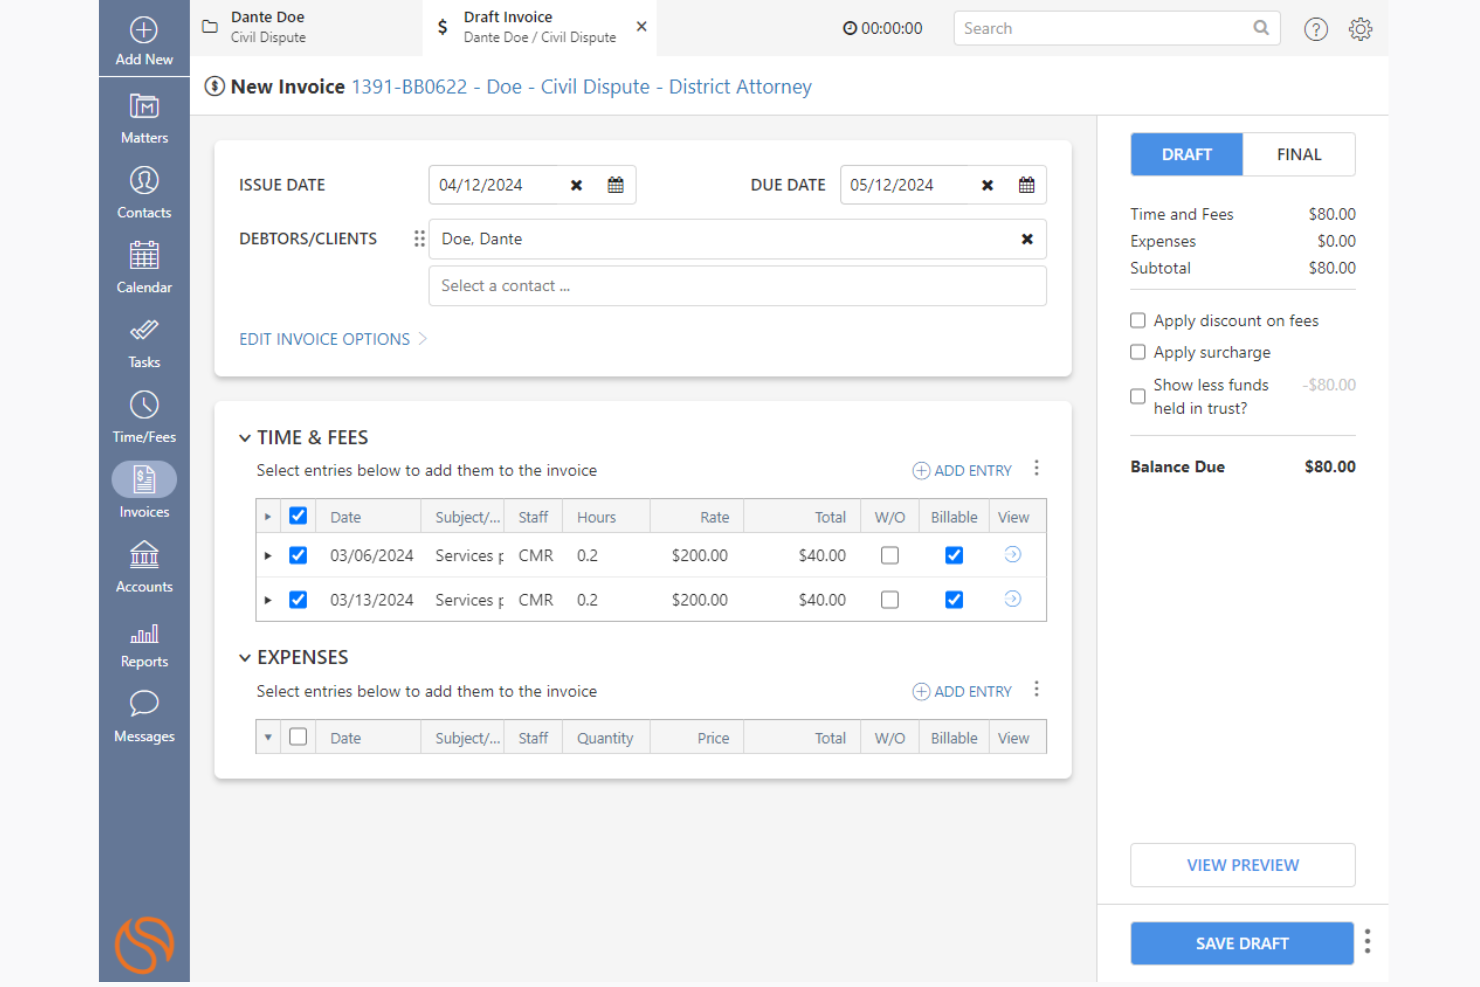Click View Preview button
1480x987 pixels.
tap(1243, 865)
